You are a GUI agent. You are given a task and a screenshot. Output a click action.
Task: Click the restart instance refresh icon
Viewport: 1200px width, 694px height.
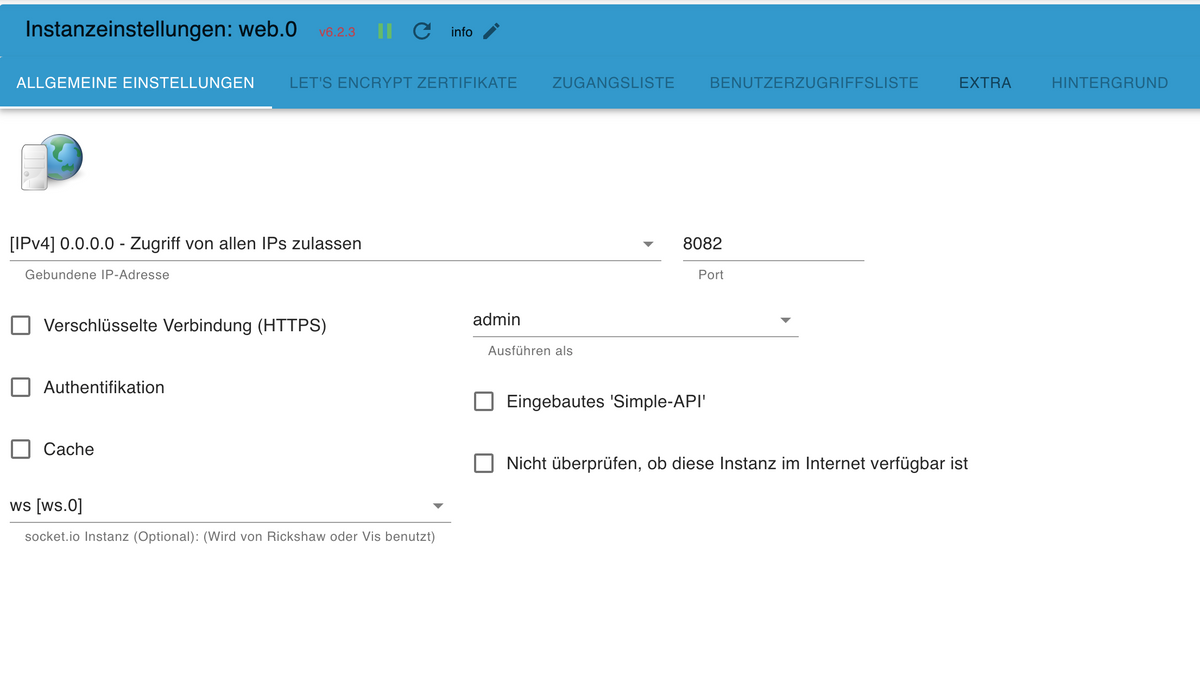click(x=422, y=31)
